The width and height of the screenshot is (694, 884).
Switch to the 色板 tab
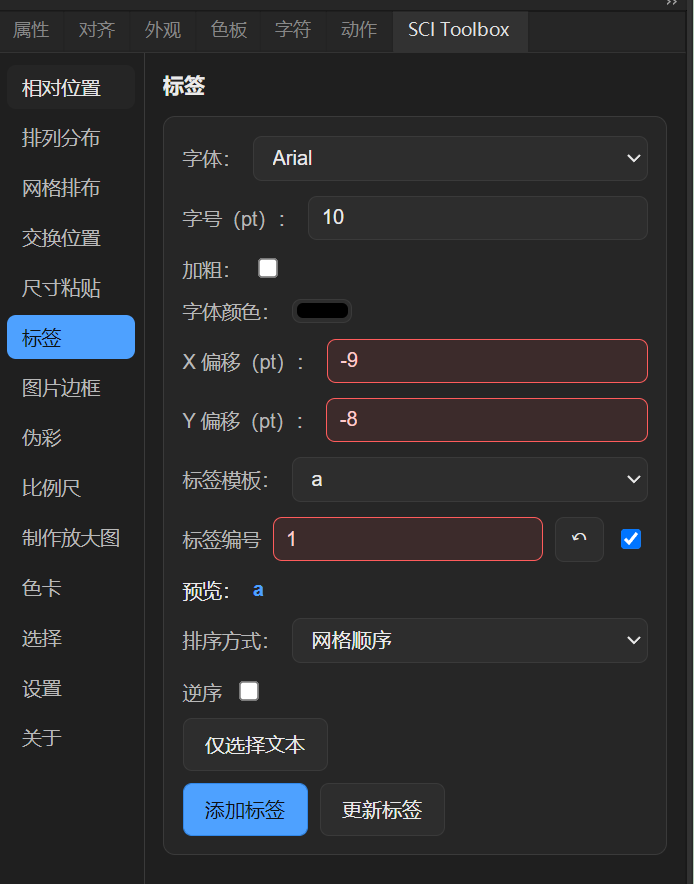click(x=228, y=30)
